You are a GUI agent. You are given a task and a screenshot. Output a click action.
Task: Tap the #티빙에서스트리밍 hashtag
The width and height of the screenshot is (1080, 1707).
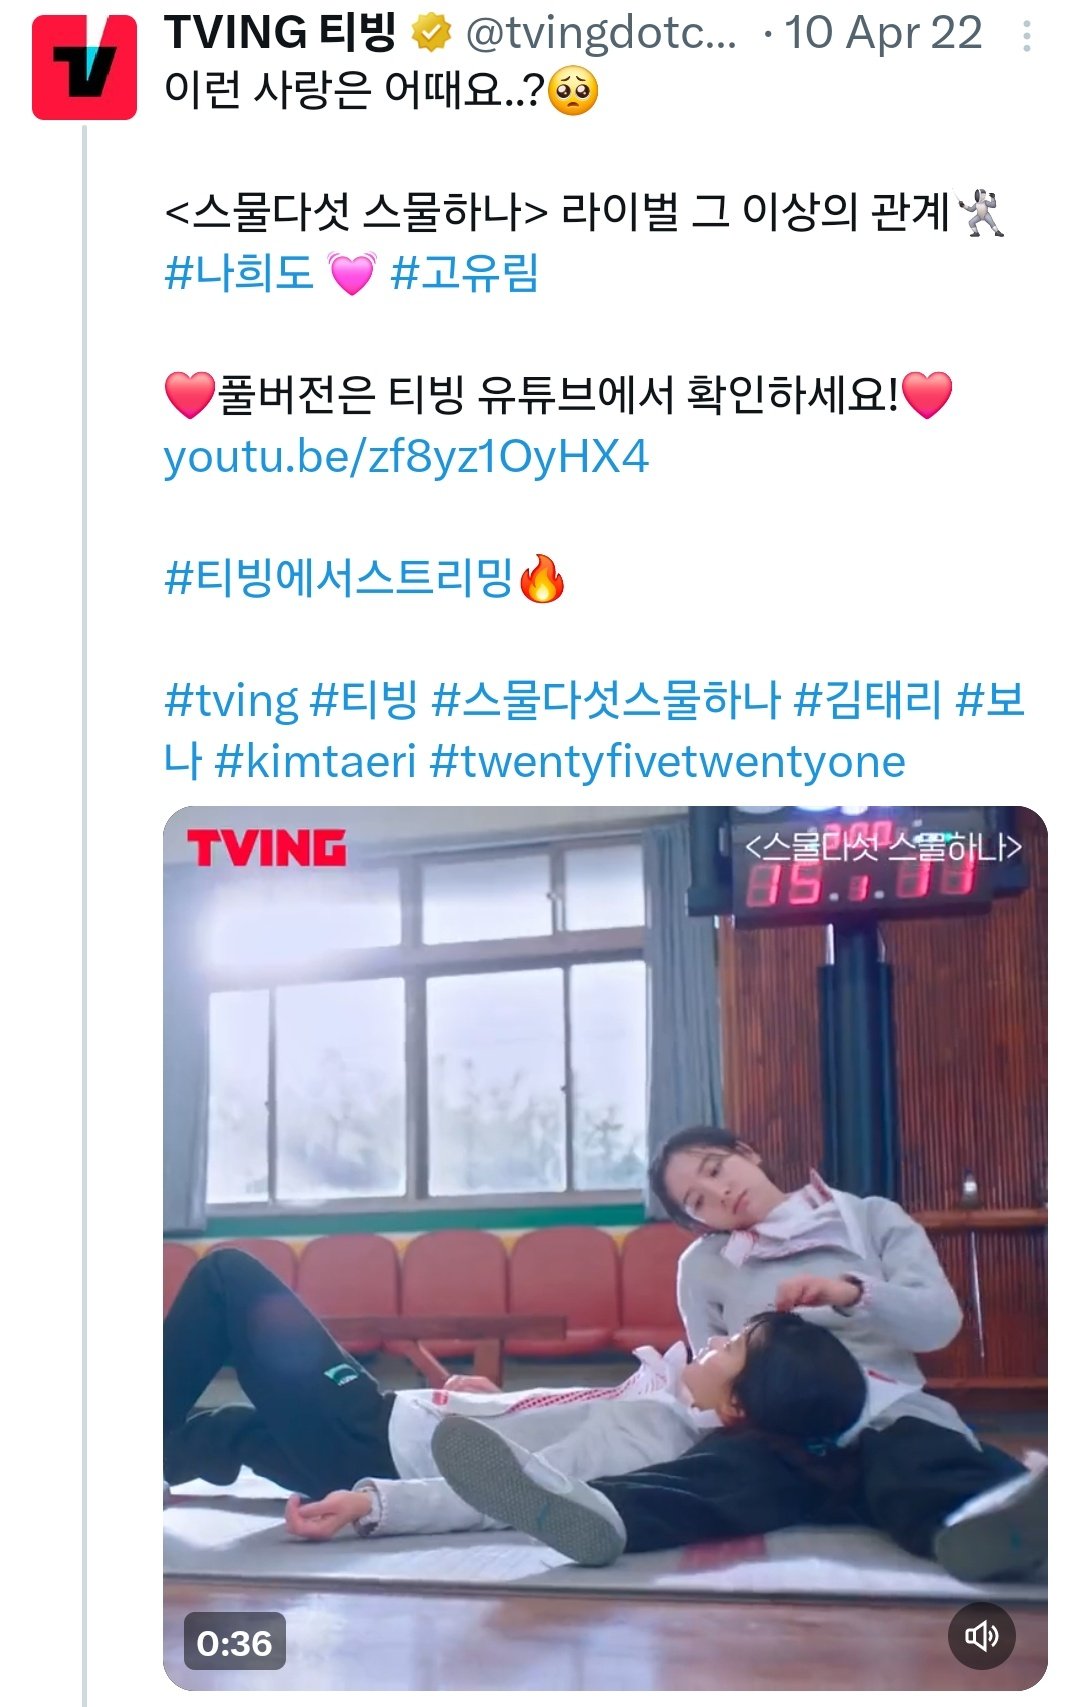click(x=338, y=578)
